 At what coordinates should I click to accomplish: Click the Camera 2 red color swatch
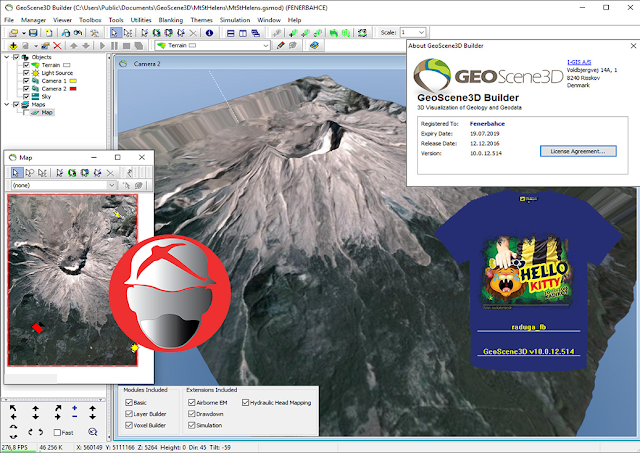coord(73,89)
